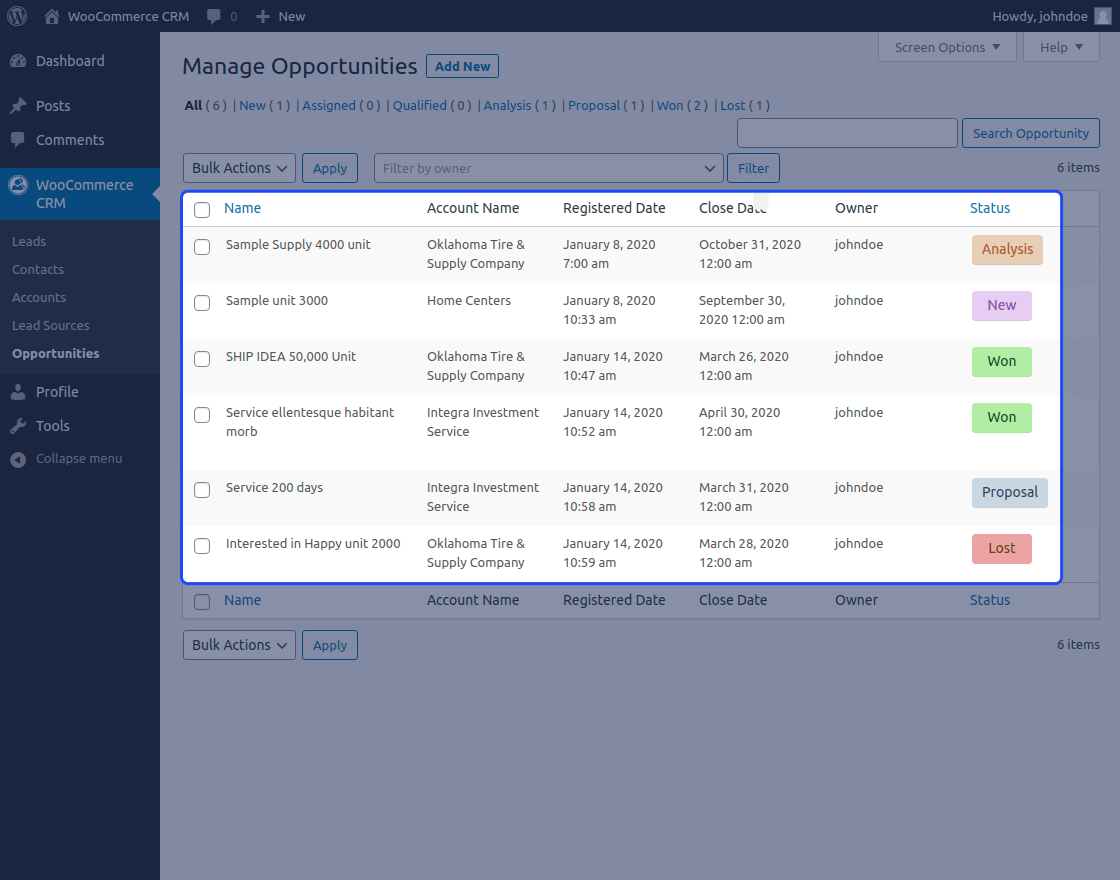Screen dimensions: 1120x880
Task: Filter list by the Qualified status link
Action: (419, 106)
